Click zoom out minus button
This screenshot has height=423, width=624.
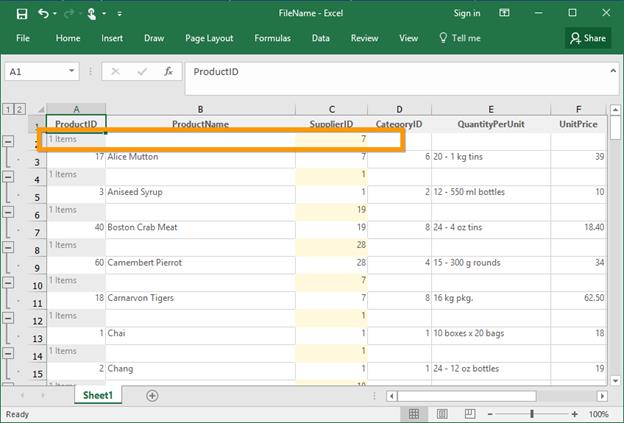(x=490, y=414)
